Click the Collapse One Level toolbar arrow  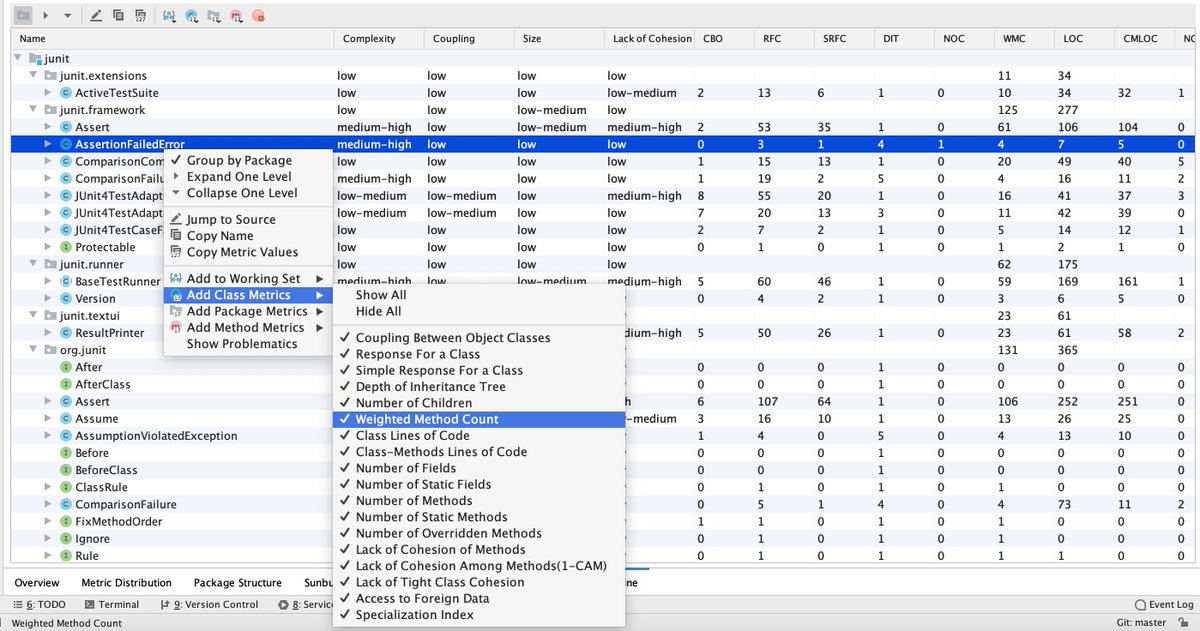[67, 15]
